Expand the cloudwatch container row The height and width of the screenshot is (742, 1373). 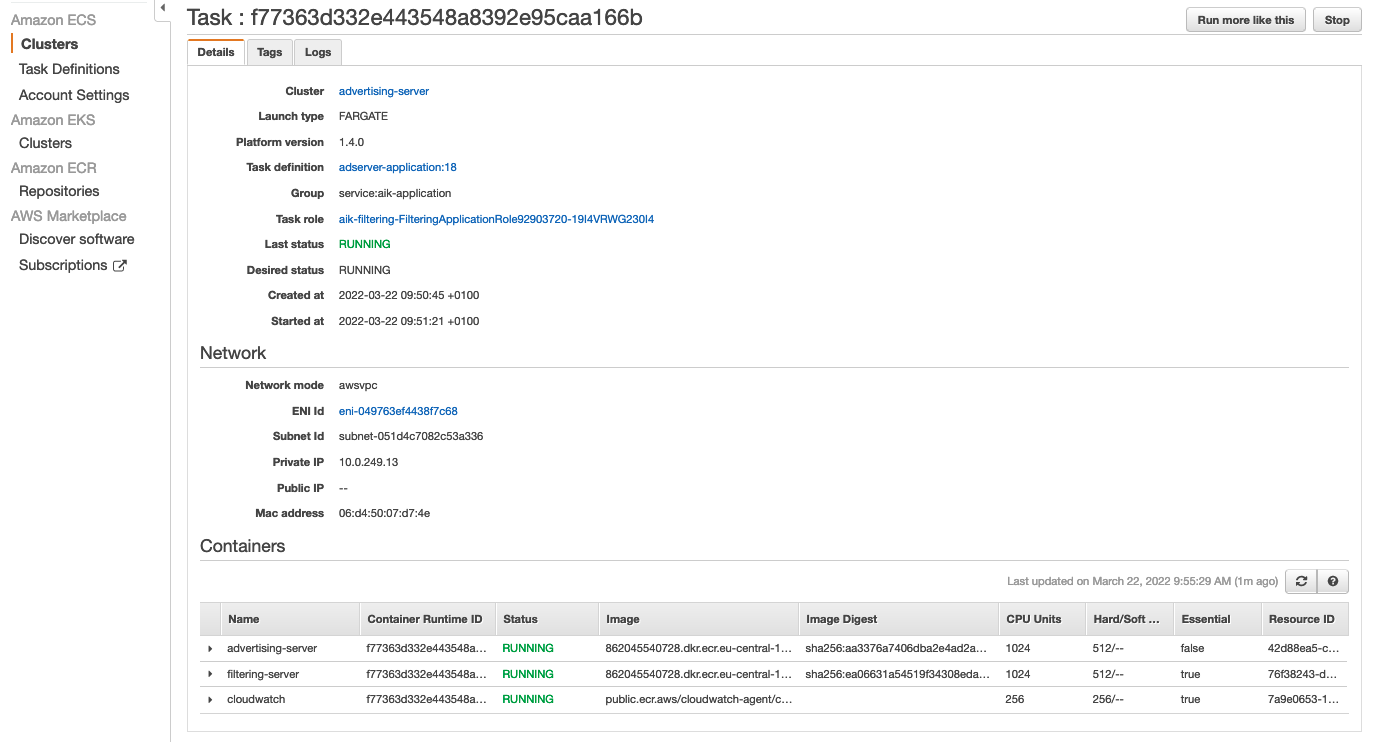coord(210,700)
